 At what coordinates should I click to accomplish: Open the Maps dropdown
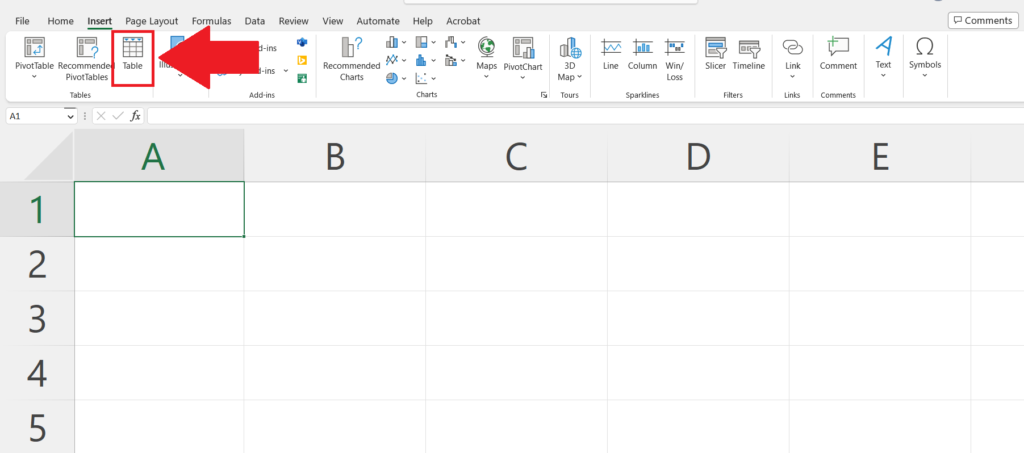[486, 77]
